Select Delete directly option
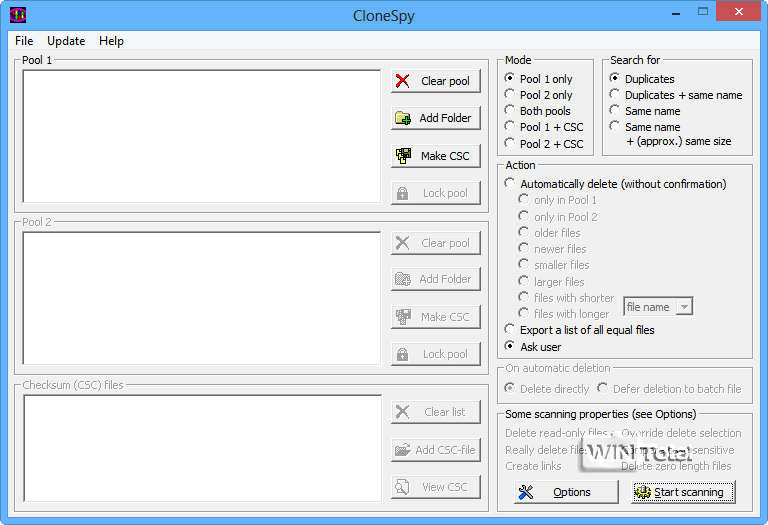 (547, 388)
